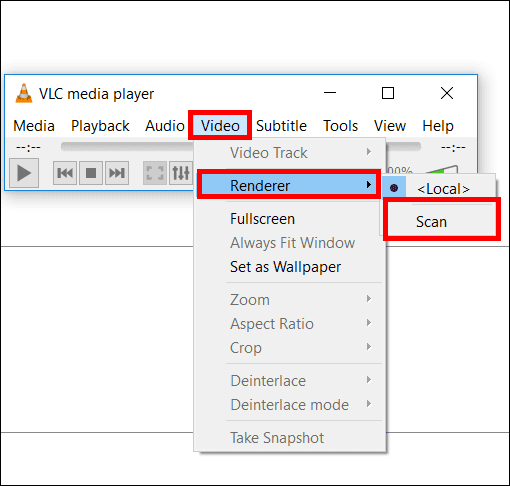
Task: Expand the Zoom submenu
Action: [289, 300]
